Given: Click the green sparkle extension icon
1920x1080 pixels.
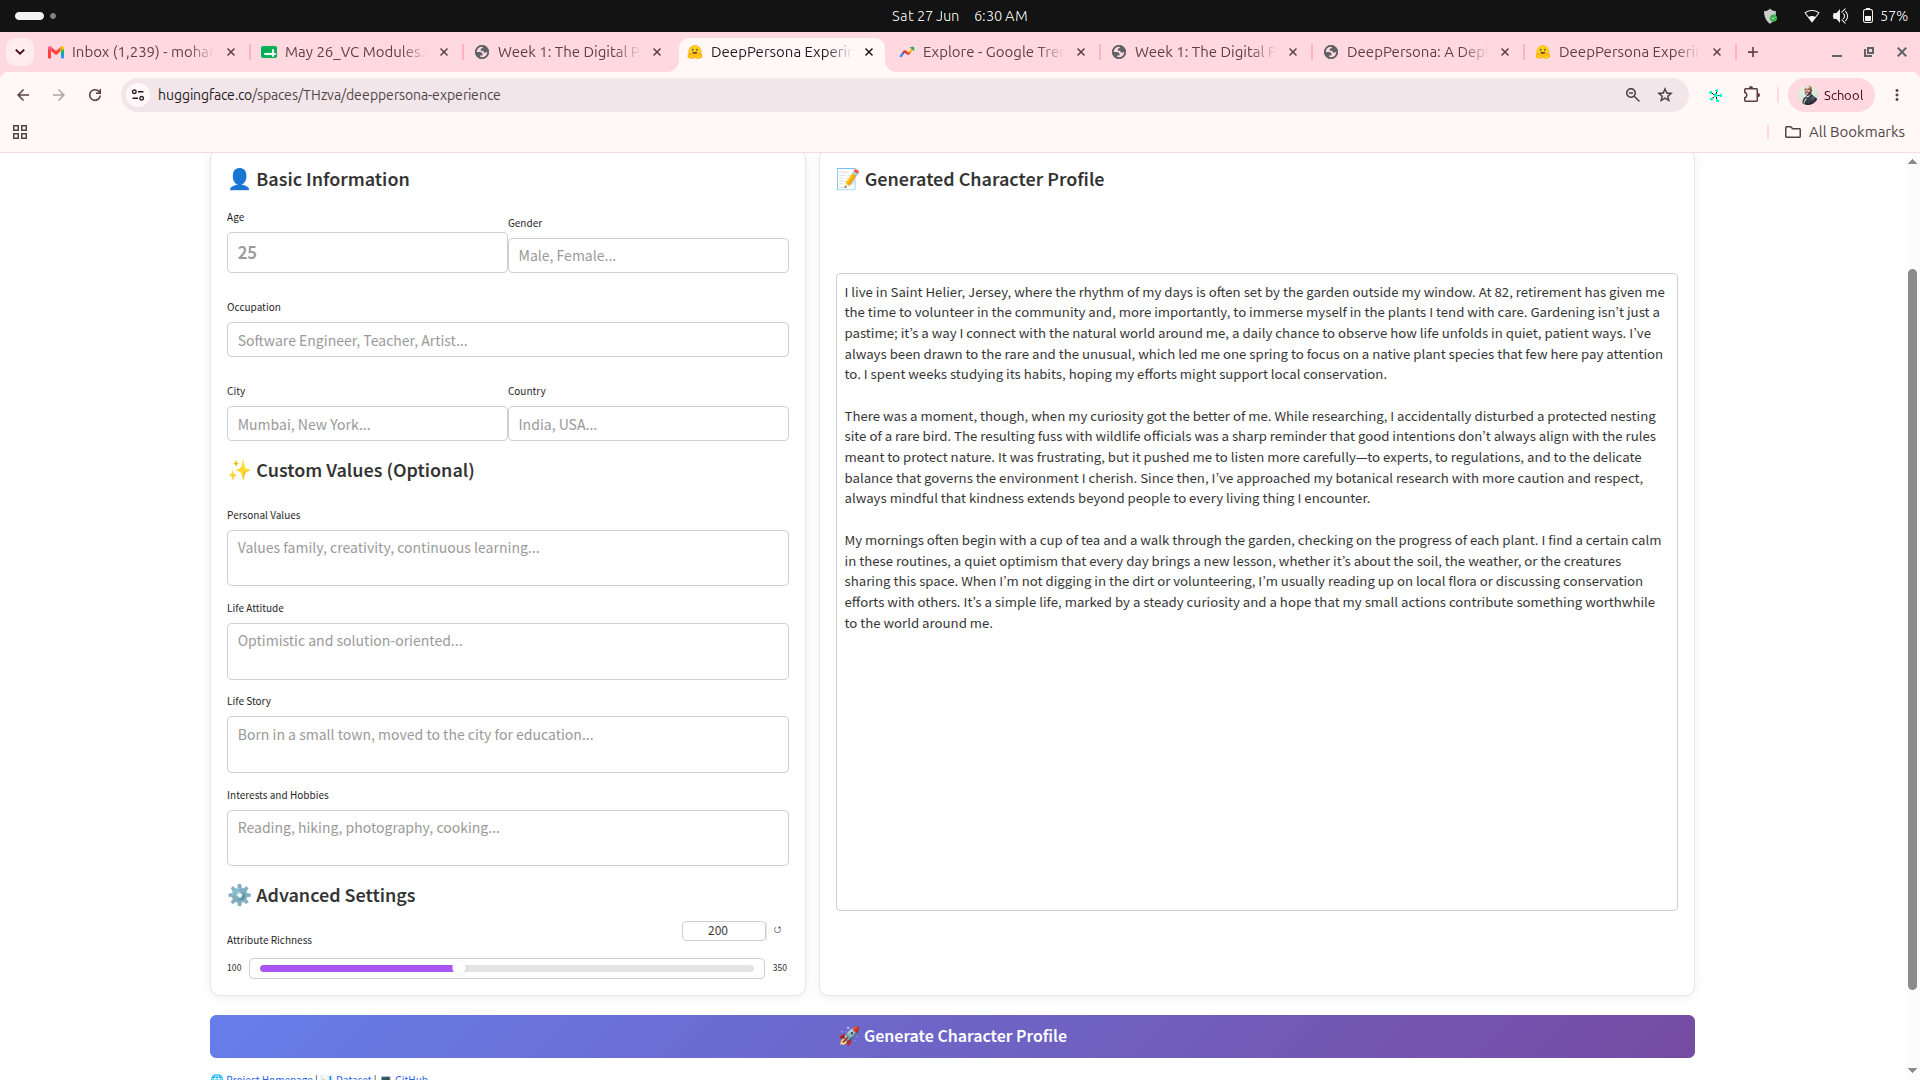Looking at the screenshot, I should tap(1715, 95).
